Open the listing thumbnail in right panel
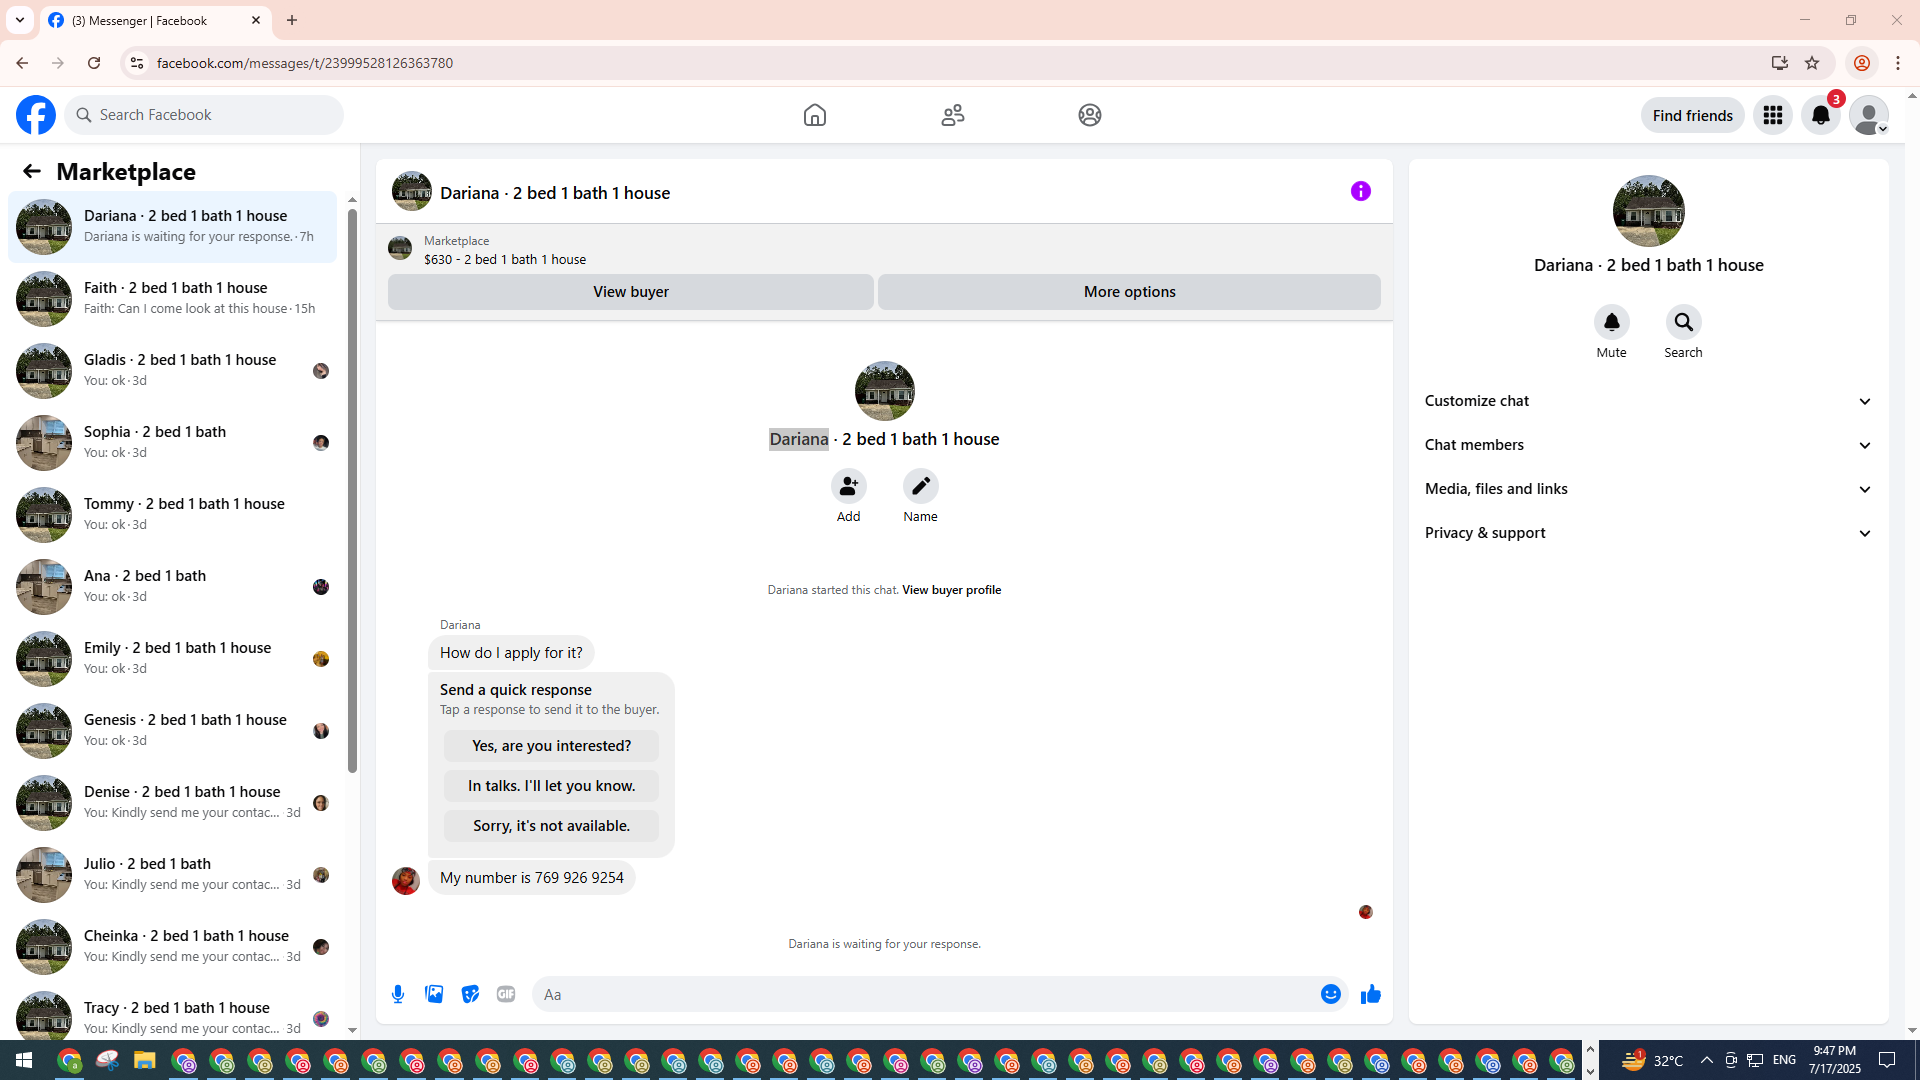1920x1080 pixels. (x=1649, y=211)
